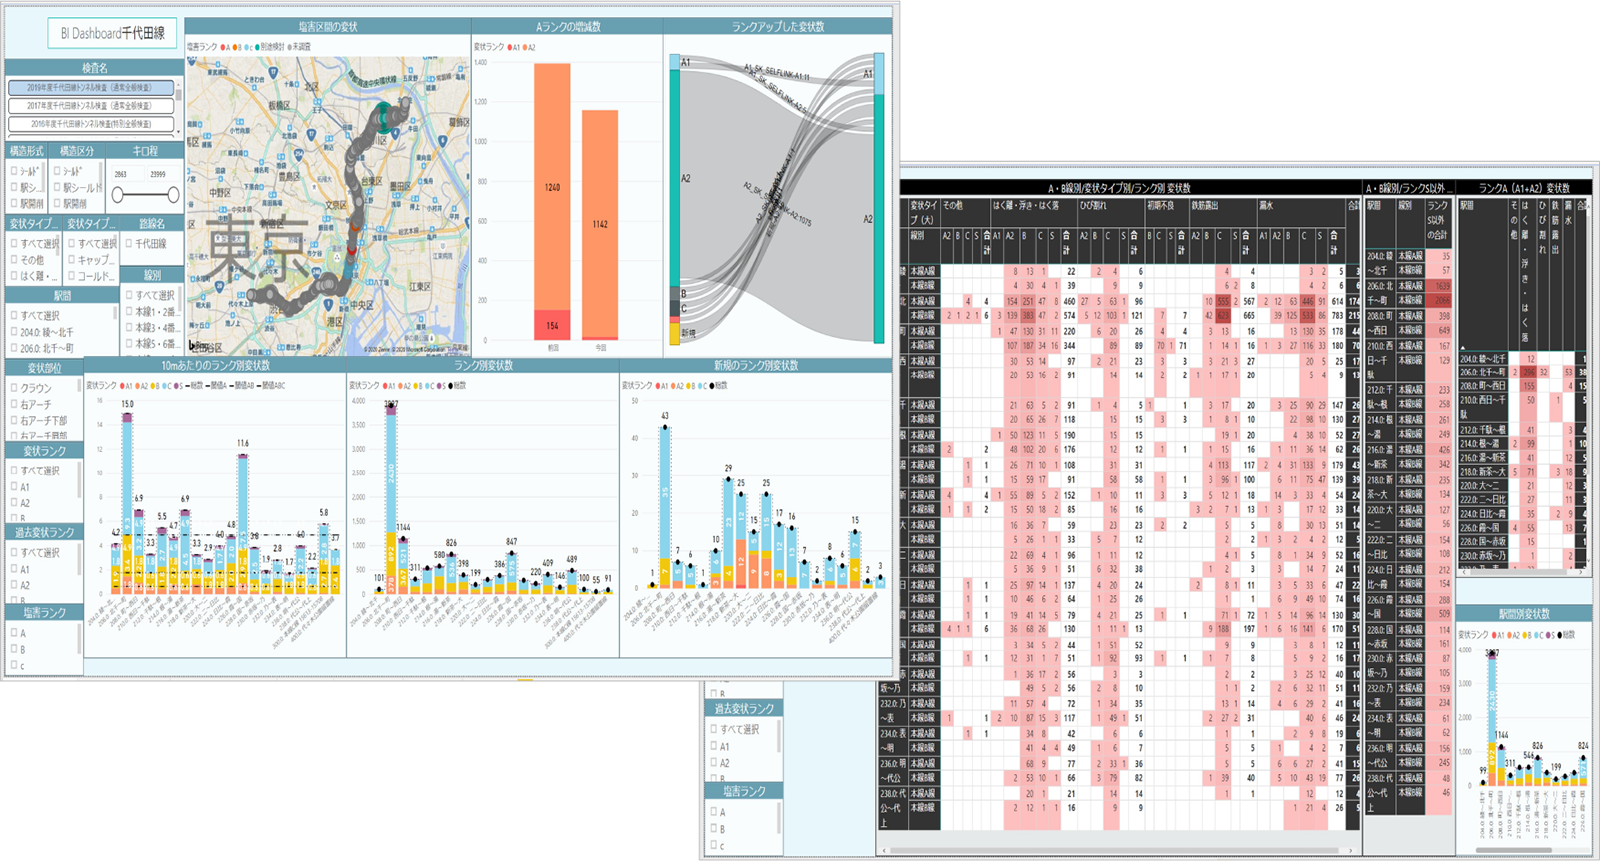Click the orange A2 legend marker in Aランクの増減数
The height and width of the screenshot is (861, 1600).
(x=525, y=47)
